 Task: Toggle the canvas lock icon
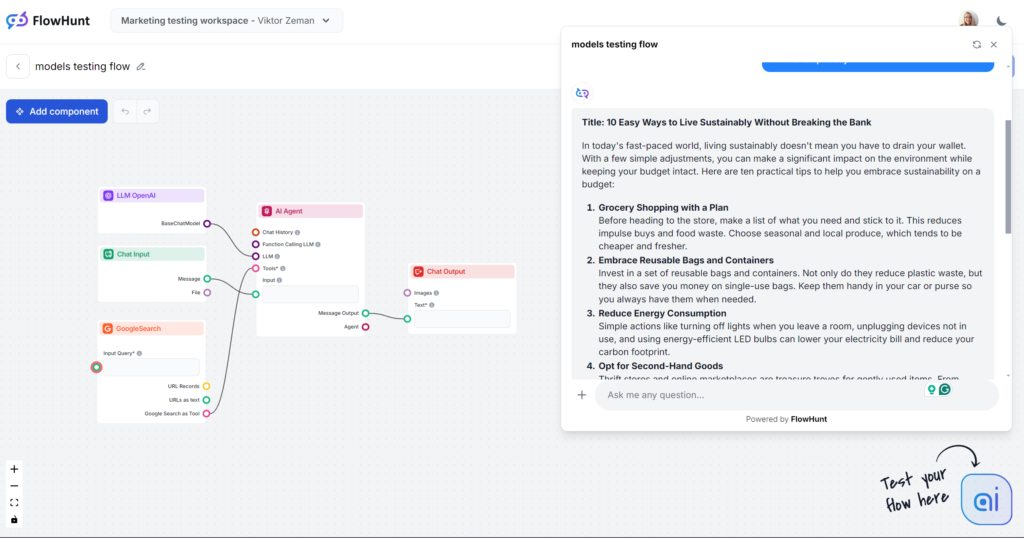(x=14, y=520)
